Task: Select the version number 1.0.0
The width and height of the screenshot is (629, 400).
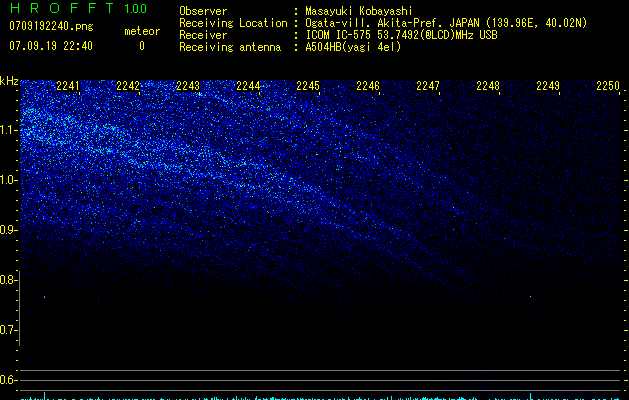Action: click(x=136, y=9)
